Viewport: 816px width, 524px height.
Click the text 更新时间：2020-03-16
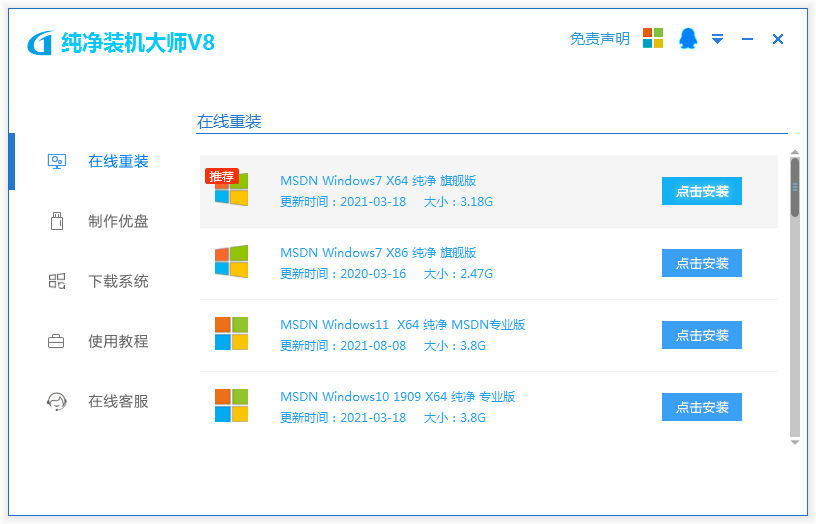343,274
